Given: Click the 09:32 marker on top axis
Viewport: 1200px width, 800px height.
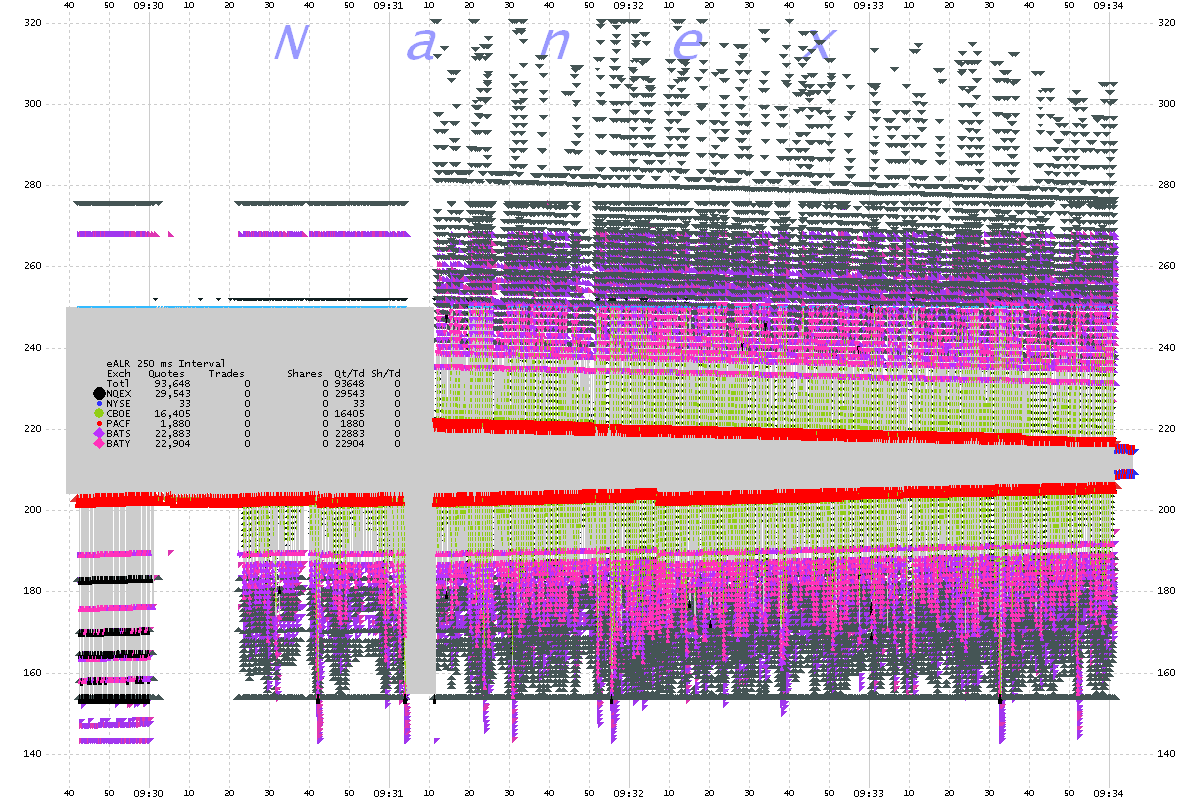Looking at the screenshot, I should (x=628, y=6).
